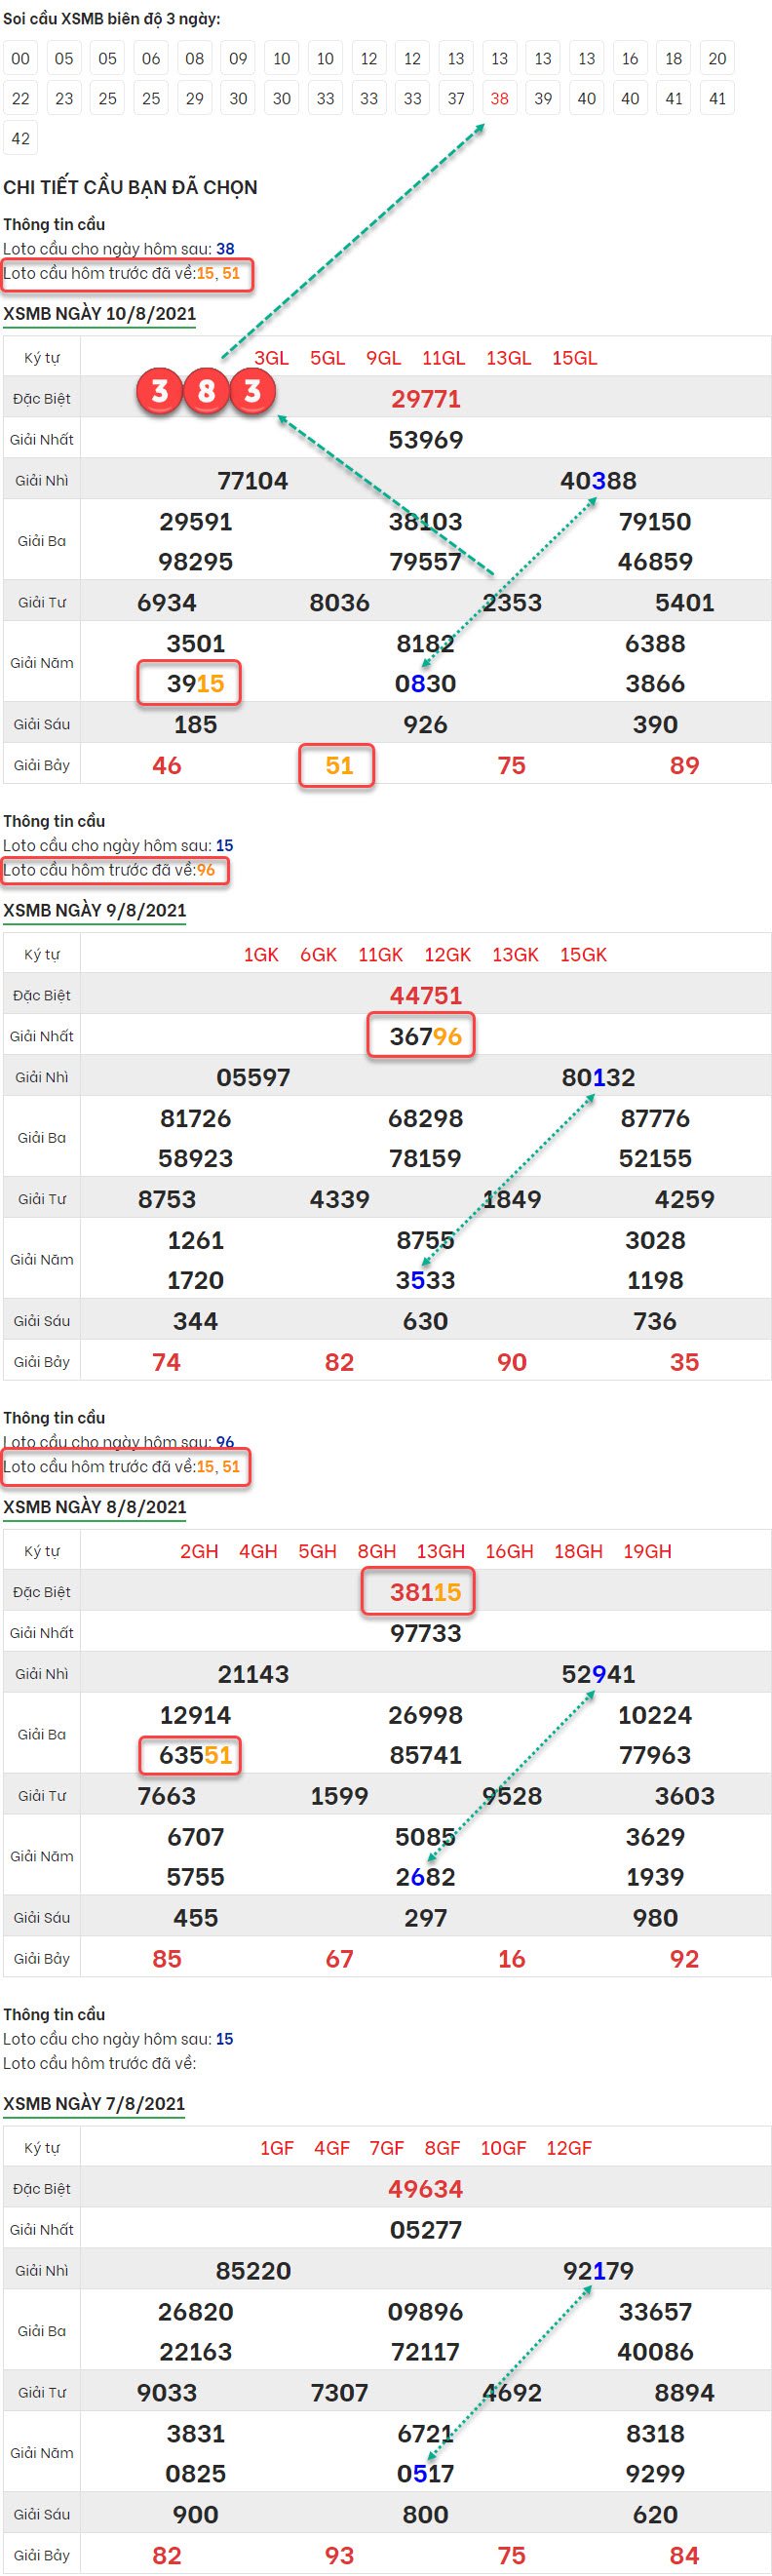Select number box 37
Viewport: 772px width, 2576px height.
(x=456, y=99)
